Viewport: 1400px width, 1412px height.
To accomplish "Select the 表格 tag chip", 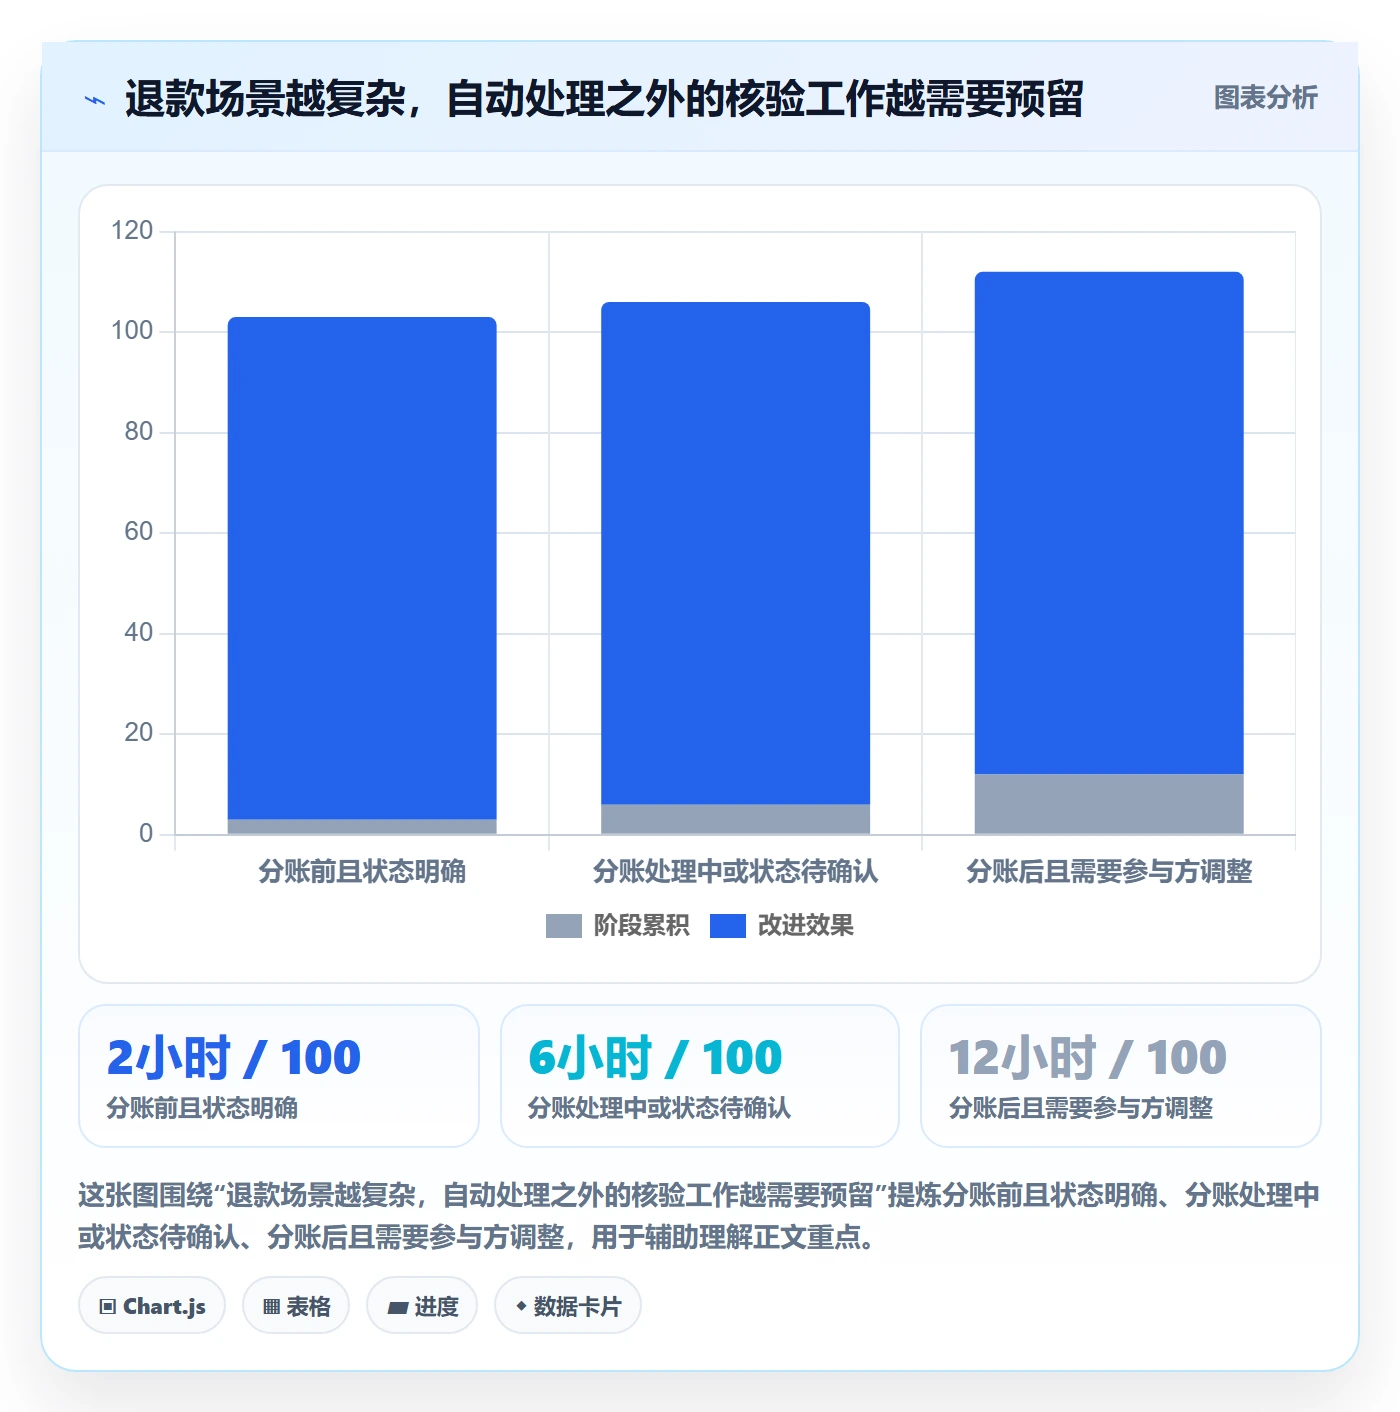I will (x=296, y=1306).
